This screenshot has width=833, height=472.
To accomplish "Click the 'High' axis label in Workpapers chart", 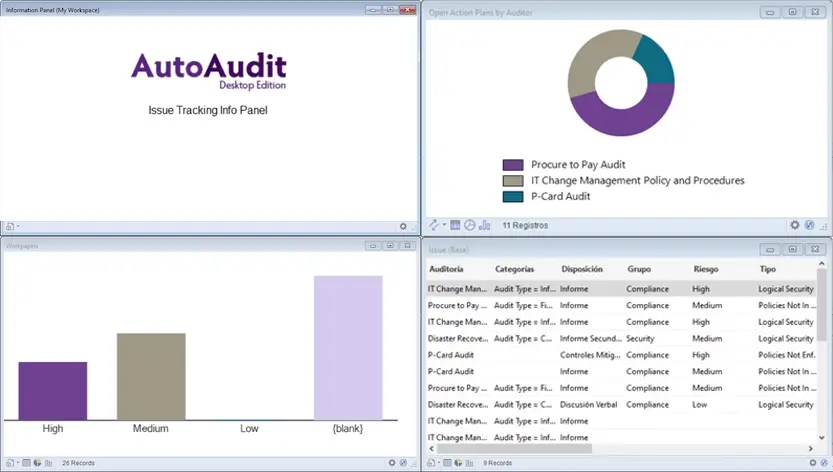I will (x=53, y=428).
